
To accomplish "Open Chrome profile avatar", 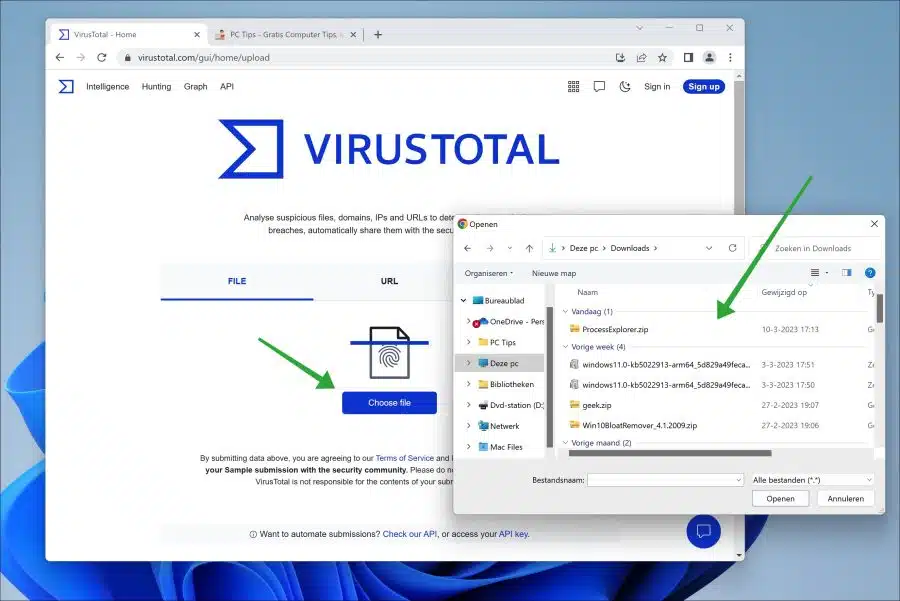I will point(709,57).
